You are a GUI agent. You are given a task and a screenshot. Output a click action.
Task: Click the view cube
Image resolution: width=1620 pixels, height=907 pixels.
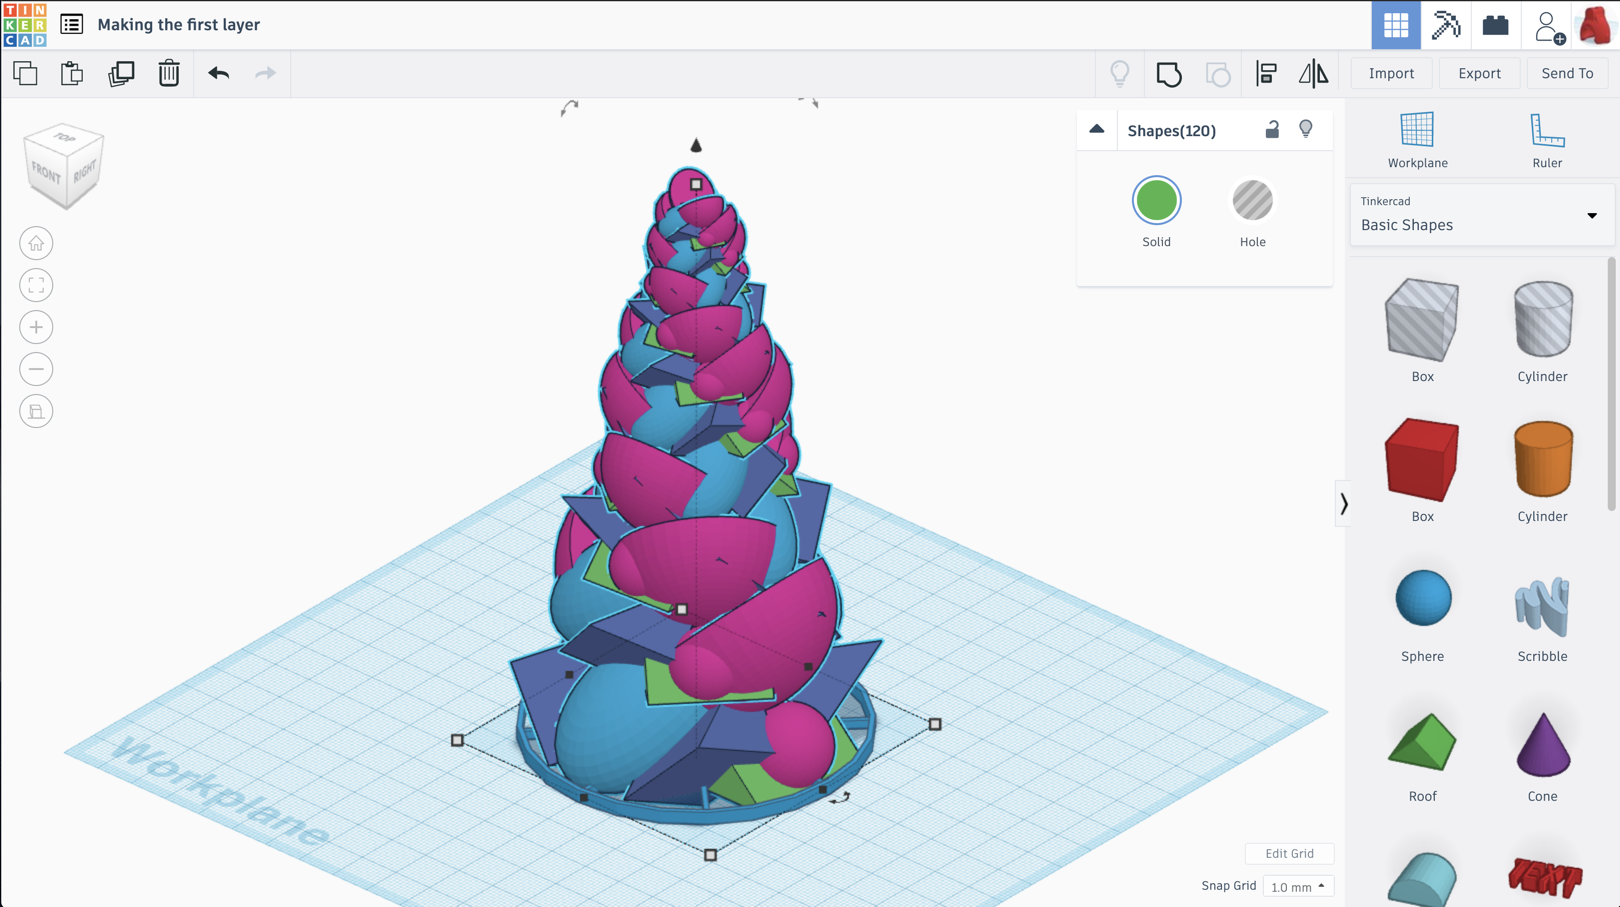(64, 166)
